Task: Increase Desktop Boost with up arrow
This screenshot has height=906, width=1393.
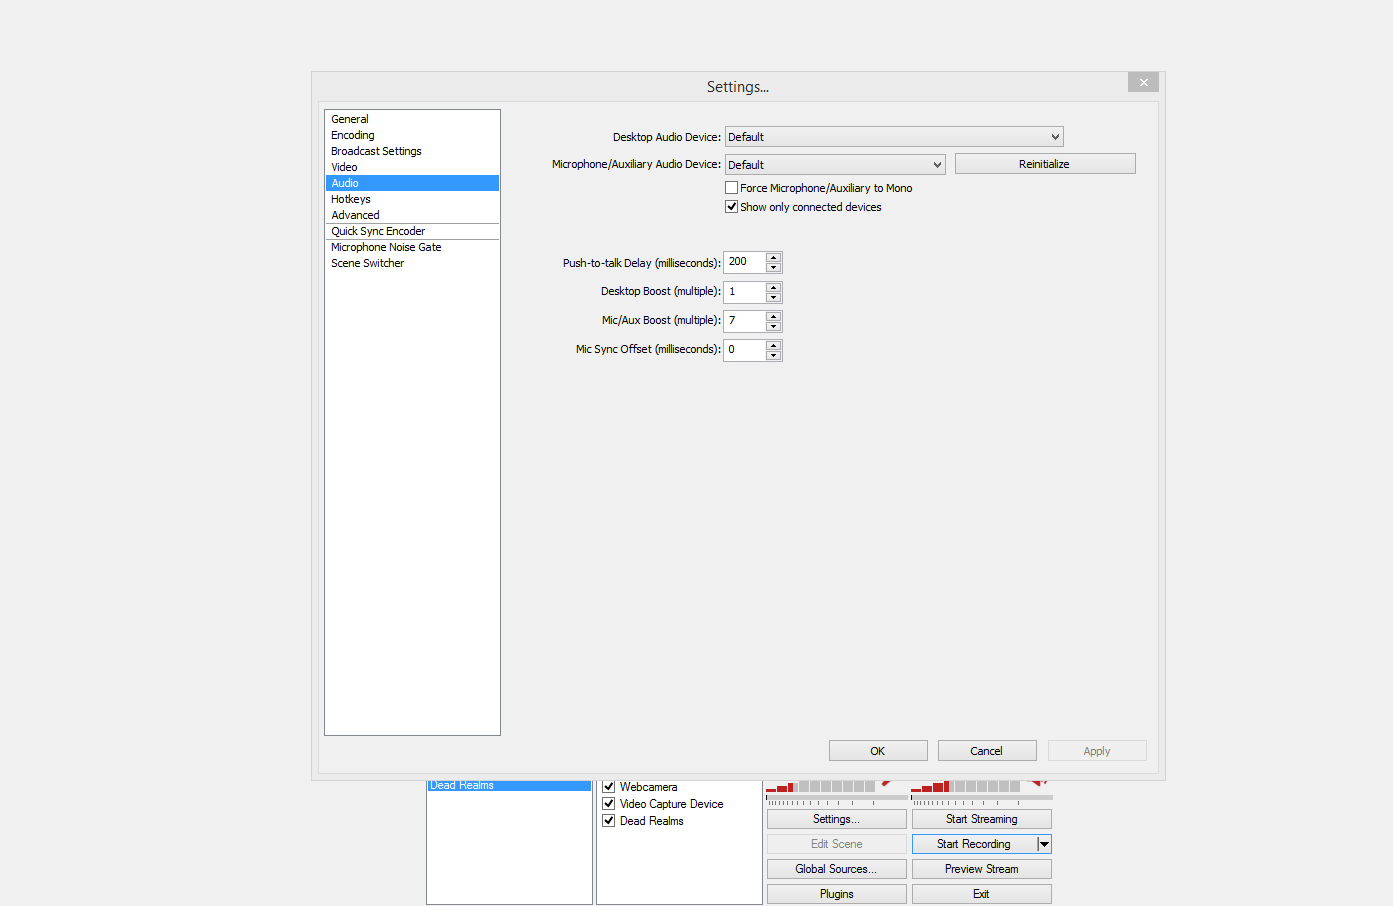Action: 773,287
